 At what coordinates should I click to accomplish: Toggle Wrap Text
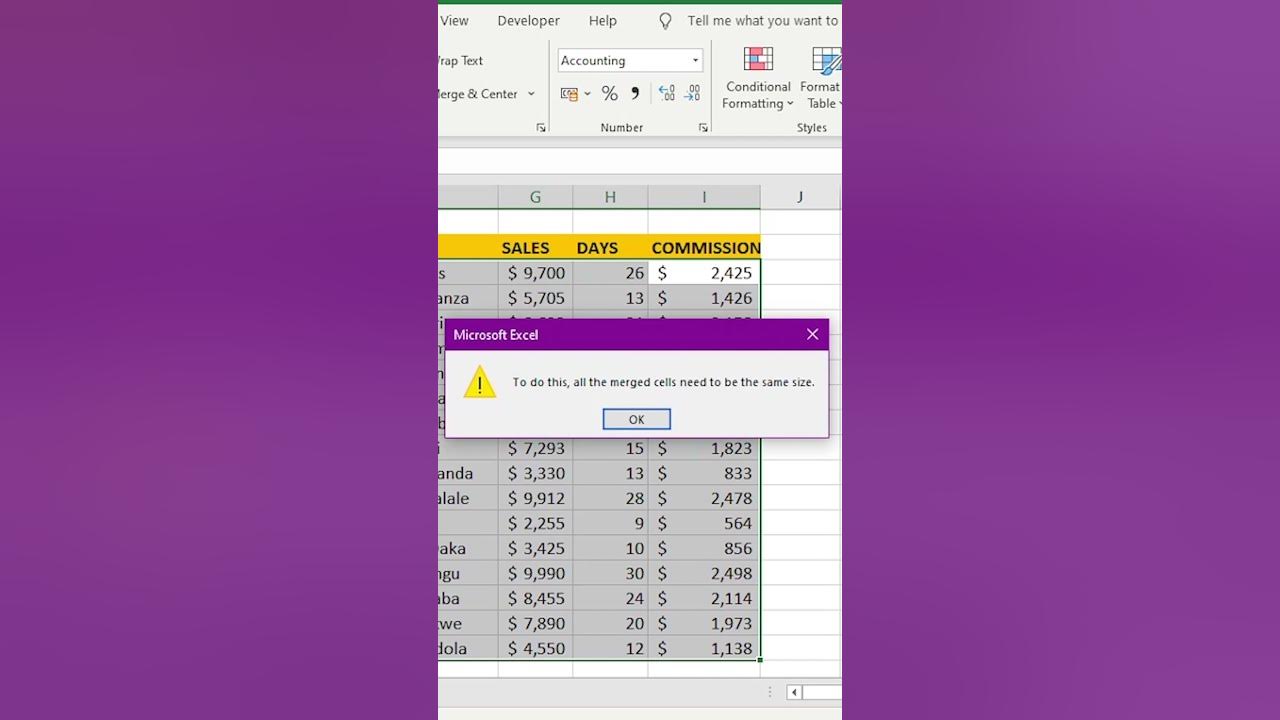pos(461,60)
